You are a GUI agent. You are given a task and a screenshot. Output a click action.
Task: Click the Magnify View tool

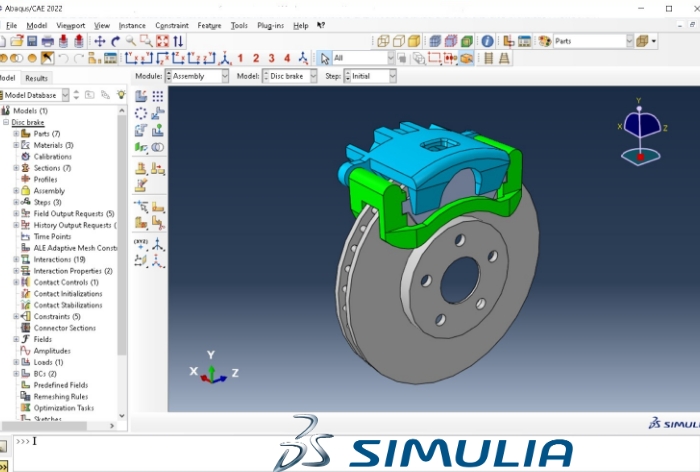tap(131, 41)
